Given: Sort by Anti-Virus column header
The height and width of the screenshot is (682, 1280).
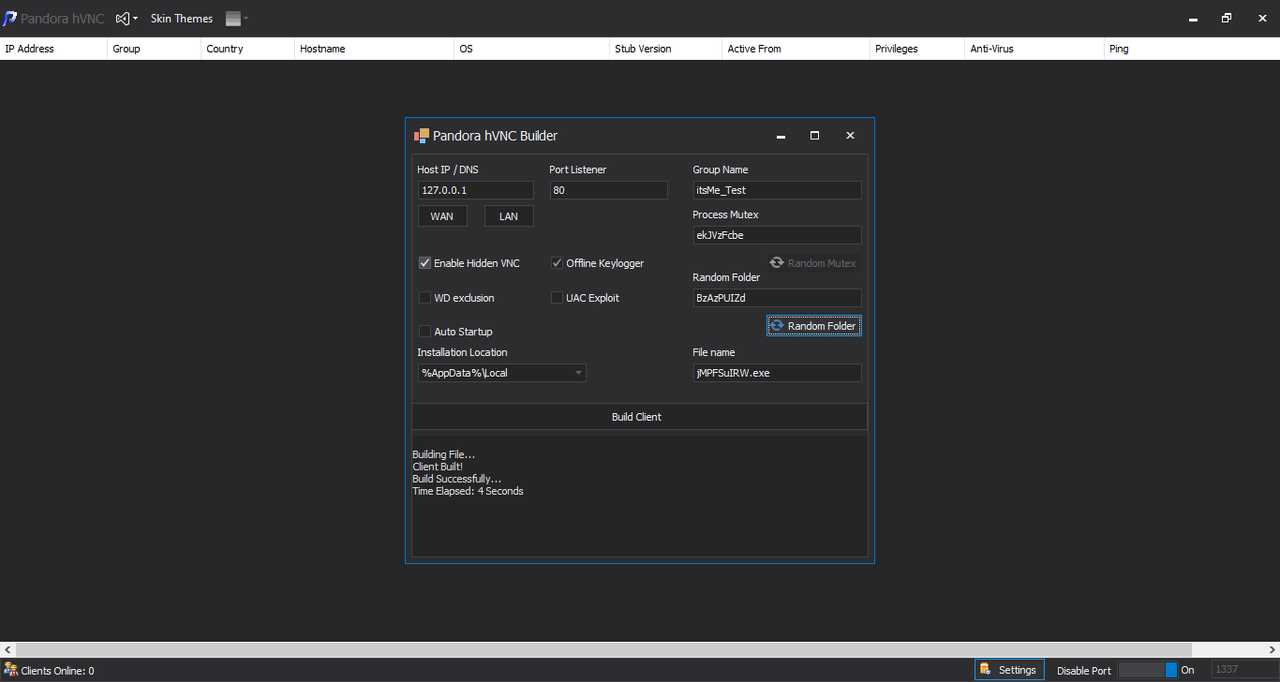Looking at the screenshot, I should pos(1035,49).
